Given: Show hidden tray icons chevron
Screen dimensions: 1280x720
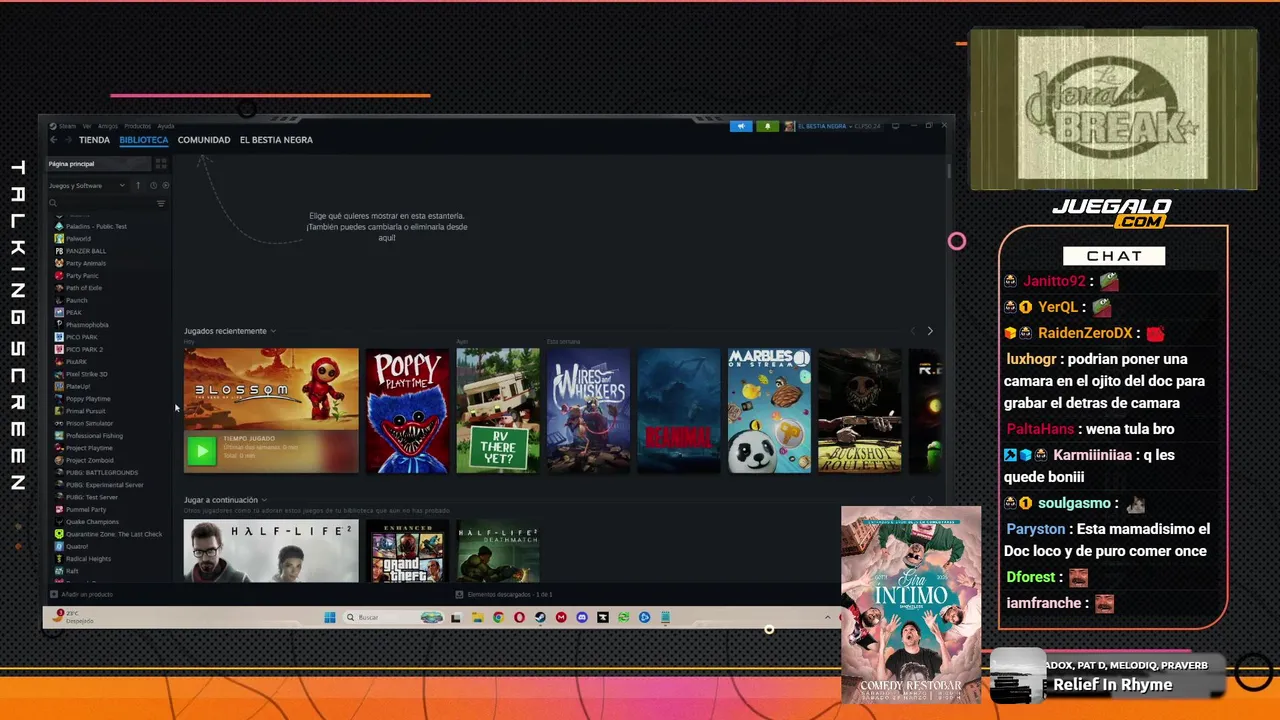Looking at the screenshot, I should click(827, 617).
